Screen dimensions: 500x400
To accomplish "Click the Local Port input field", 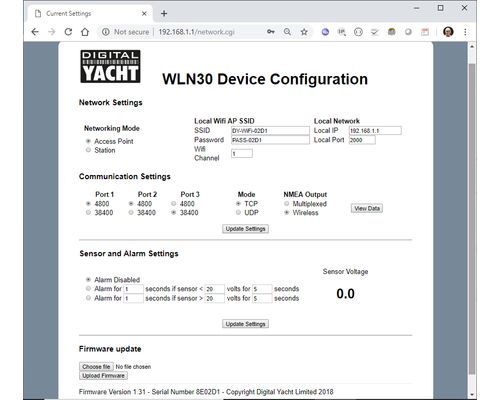I will [x=362, y=140].
